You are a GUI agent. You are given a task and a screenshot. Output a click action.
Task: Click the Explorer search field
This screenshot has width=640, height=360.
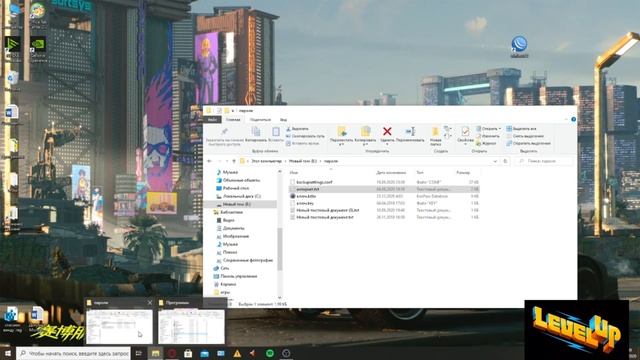point(544,161)
